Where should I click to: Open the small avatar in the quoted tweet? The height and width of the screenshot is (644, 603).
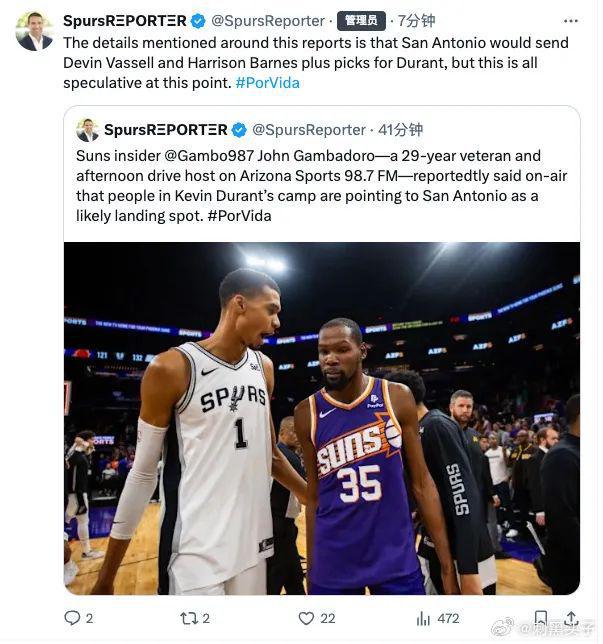(x=87, y=130)
